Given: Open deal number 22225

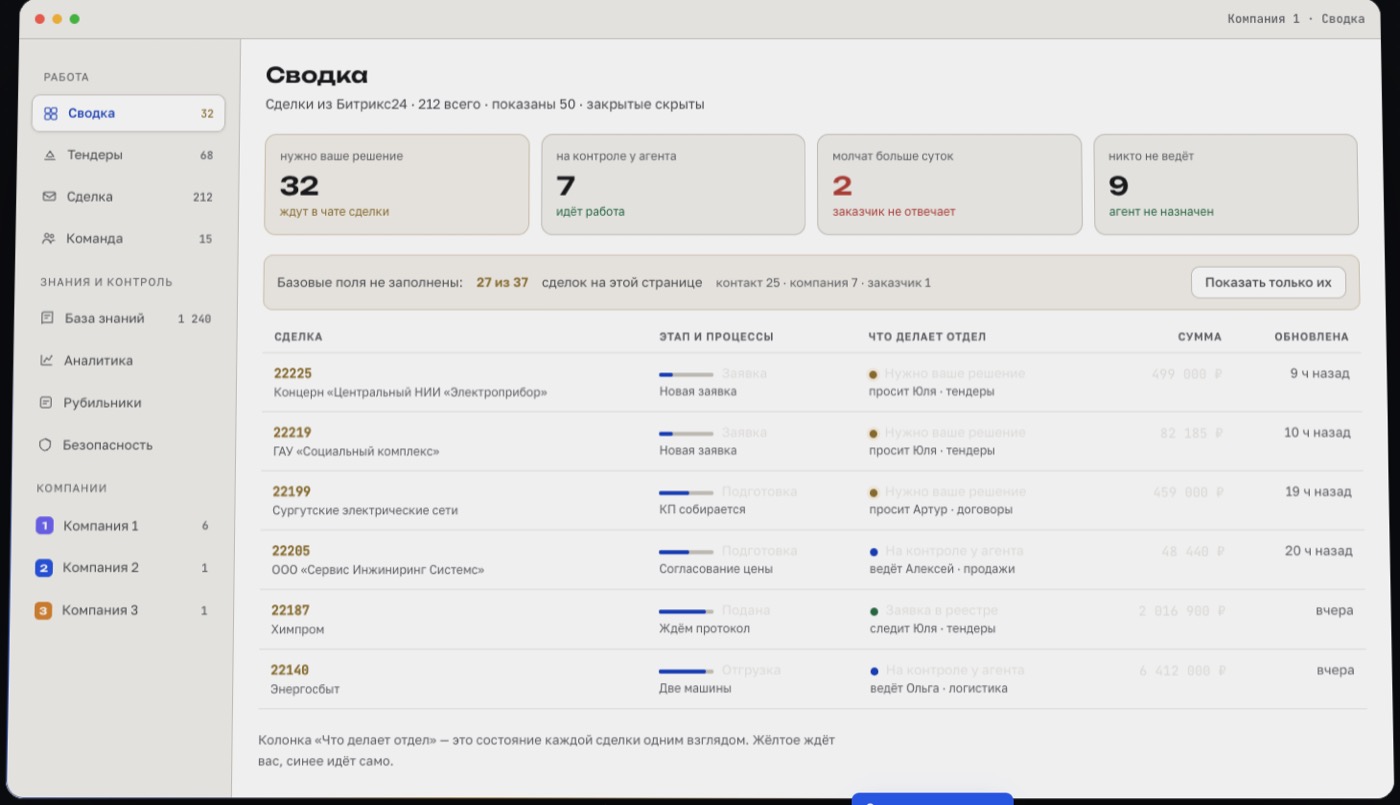Looking at the screenshot, I should point(293,374).
